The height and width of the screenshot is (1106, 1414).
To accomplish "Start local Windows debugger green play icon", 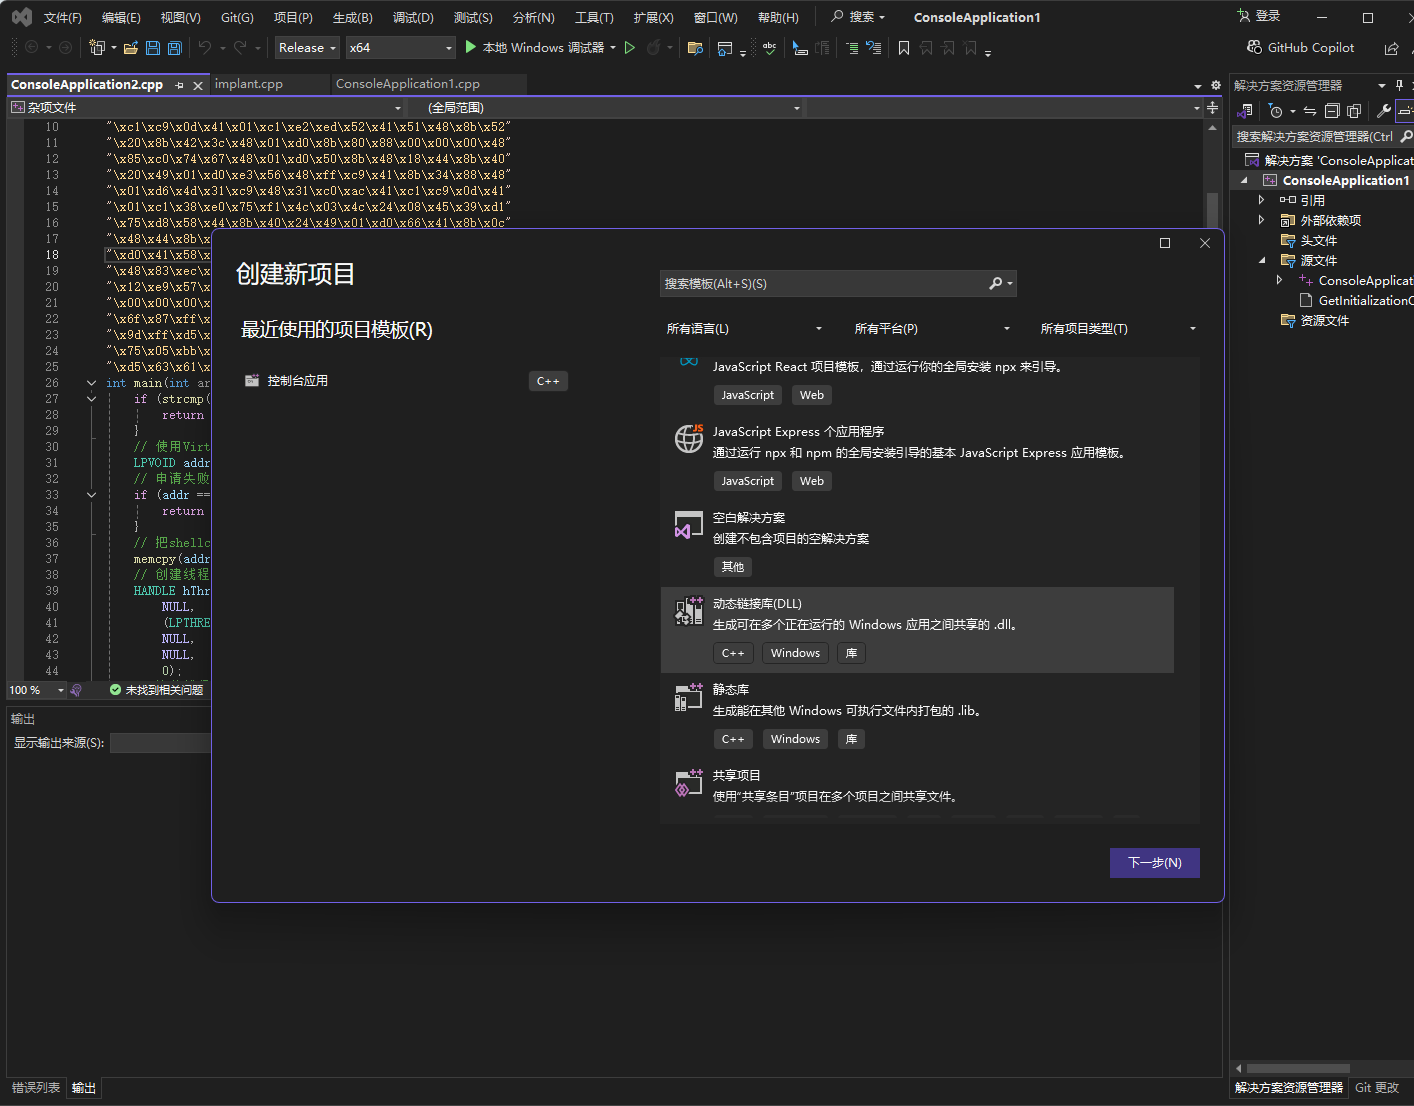I will [470, 47].
